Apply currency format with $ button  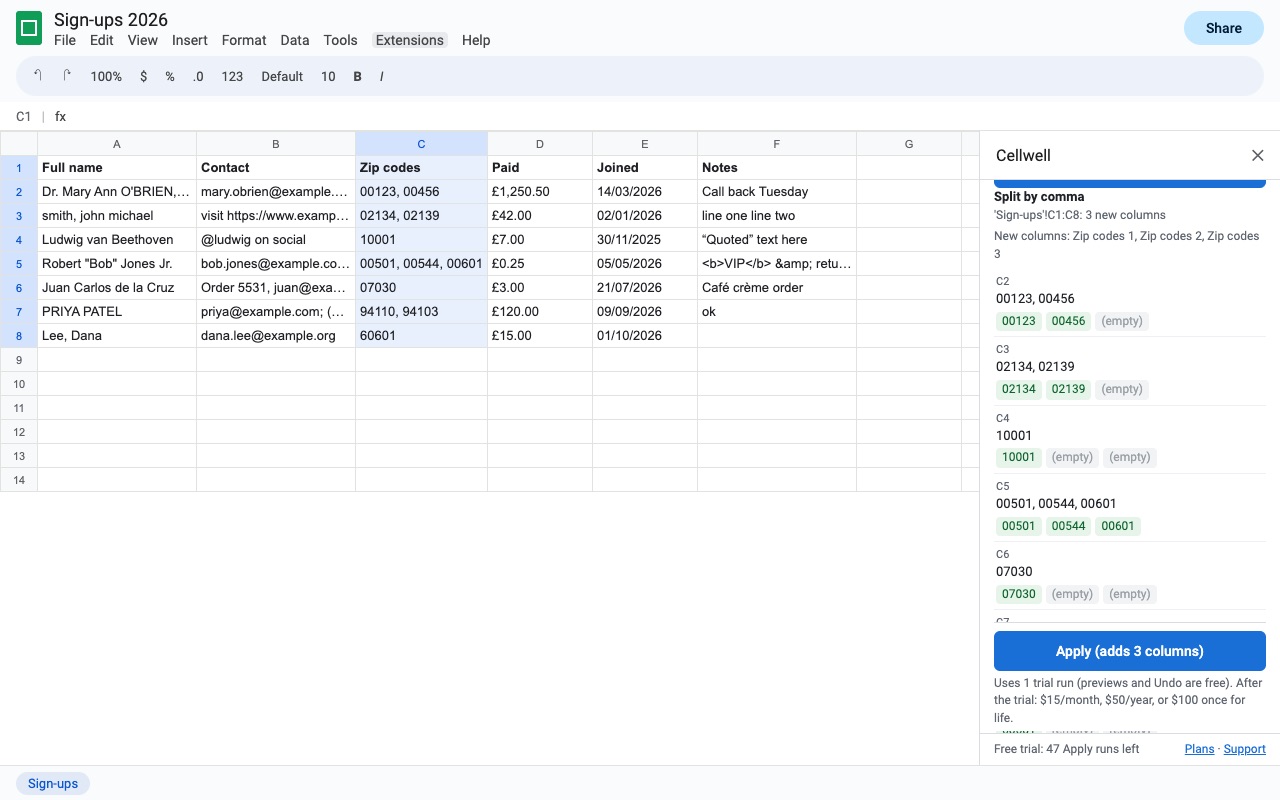(144, 76)
